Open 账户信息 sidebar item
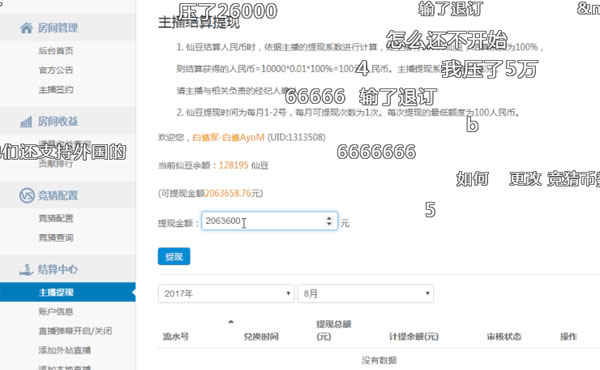The height and width of the screenshot is (370, 600). click(56, 311)
